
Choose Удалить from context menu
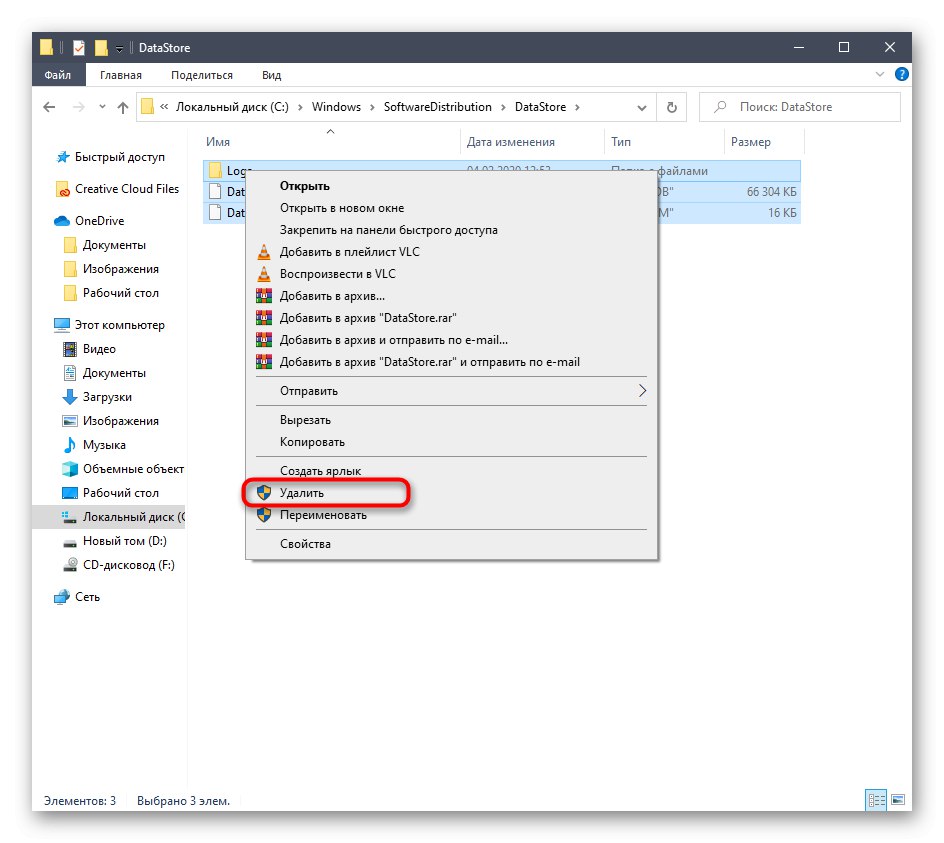pos(452,493)
